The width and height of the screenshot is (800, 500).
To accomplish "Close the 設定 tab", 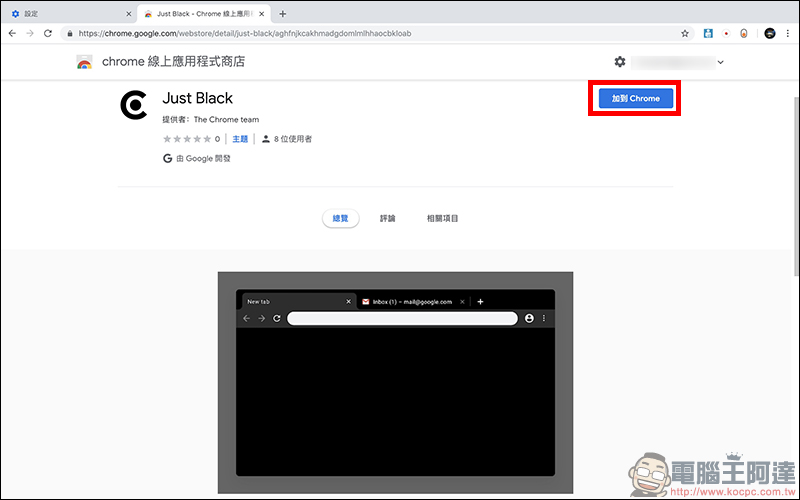I will click(x=128, y=14).
